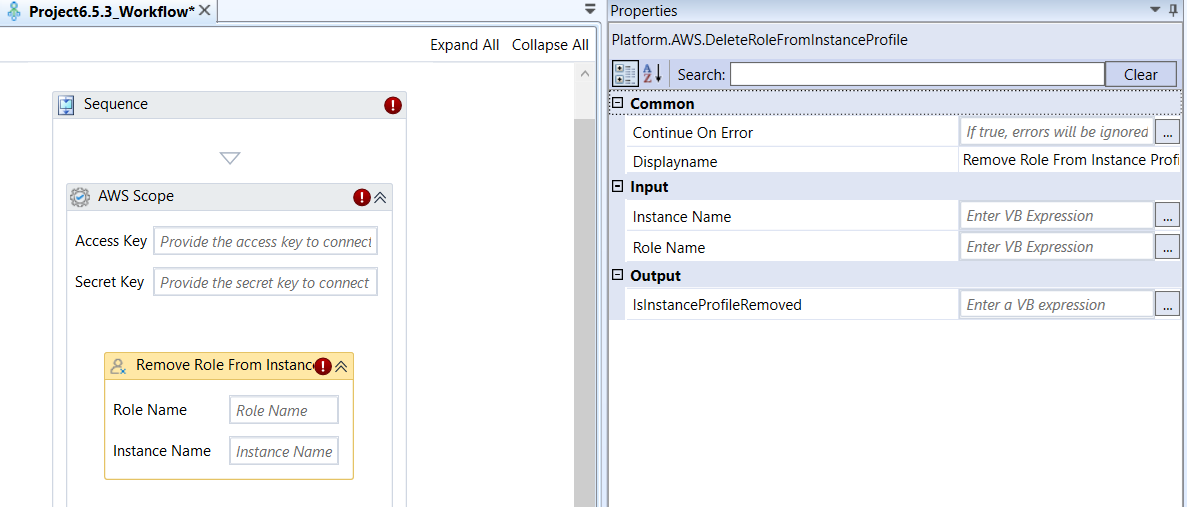
Task: Click the Continue On Error property label
Action: click(693, 133)
